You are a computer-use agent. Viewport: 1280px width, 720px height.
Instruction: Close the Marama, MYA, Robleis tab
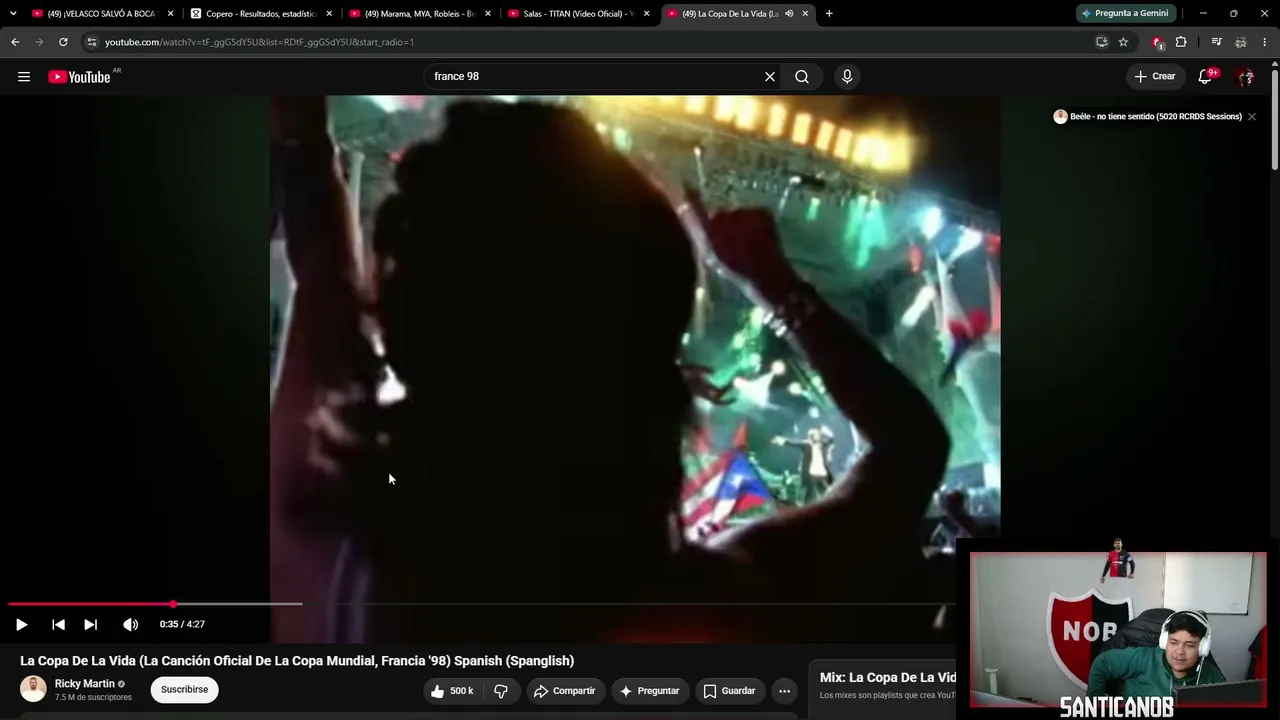(x=488, y=14)
